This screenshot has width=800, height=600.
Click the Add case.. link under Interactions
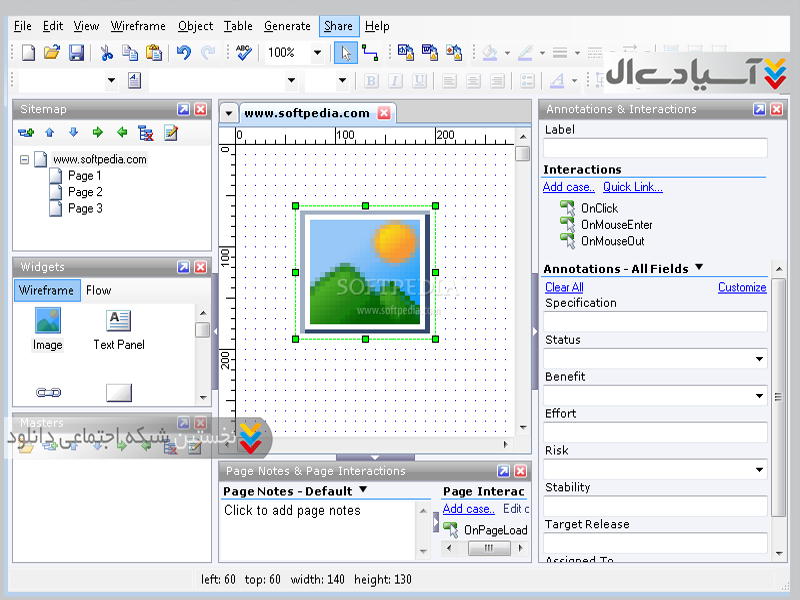tap(568, 187)
